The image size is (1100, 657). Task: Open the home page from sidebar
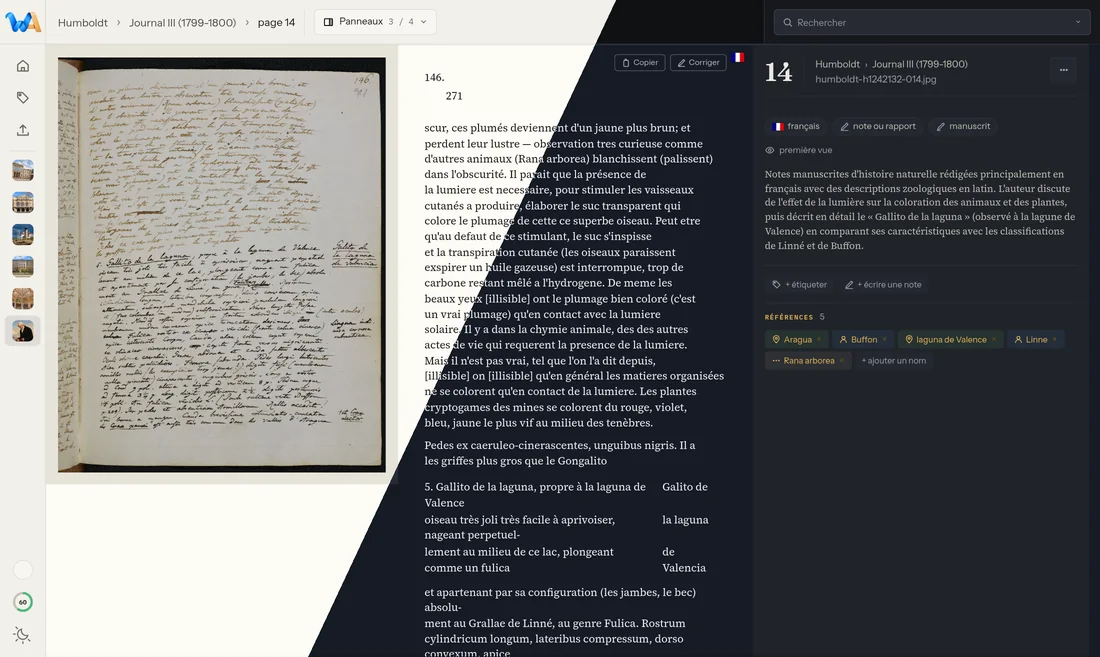[22, 66]
